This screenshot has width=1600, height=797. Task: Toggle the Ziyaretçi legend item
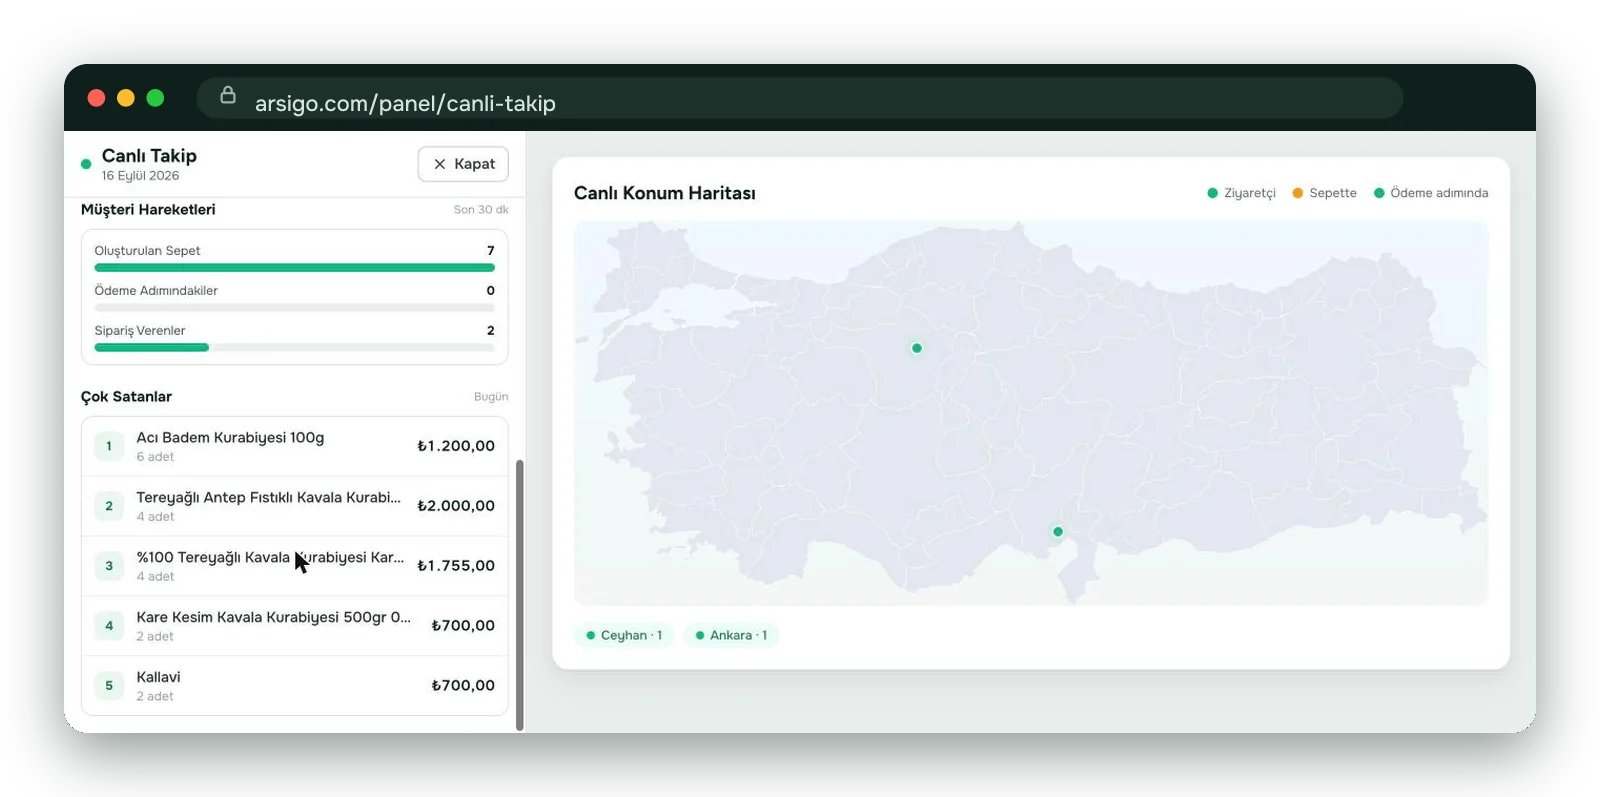[1241, 193]
